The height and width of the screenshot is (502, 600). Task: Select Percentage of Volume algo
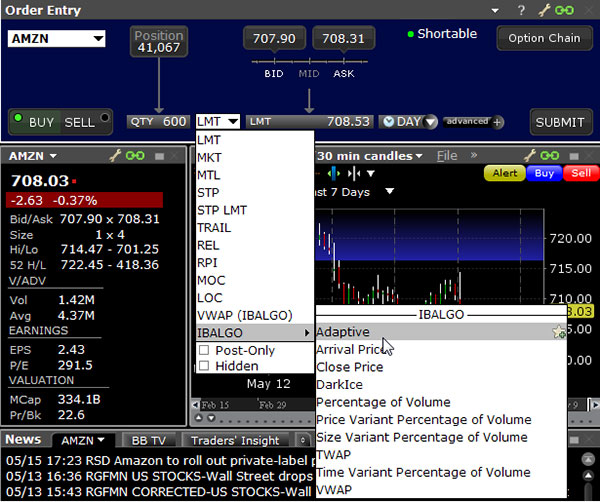click(441, 402)
